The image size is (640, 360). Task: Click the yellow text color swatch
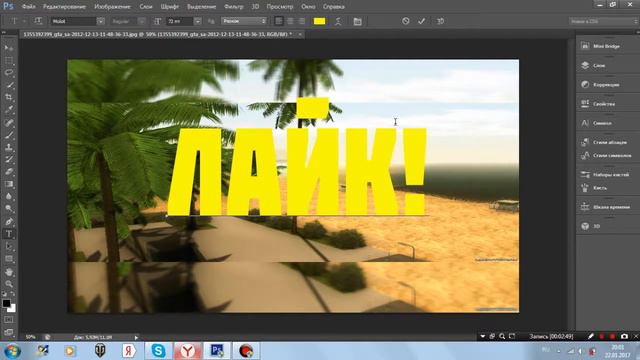[319, 21]
